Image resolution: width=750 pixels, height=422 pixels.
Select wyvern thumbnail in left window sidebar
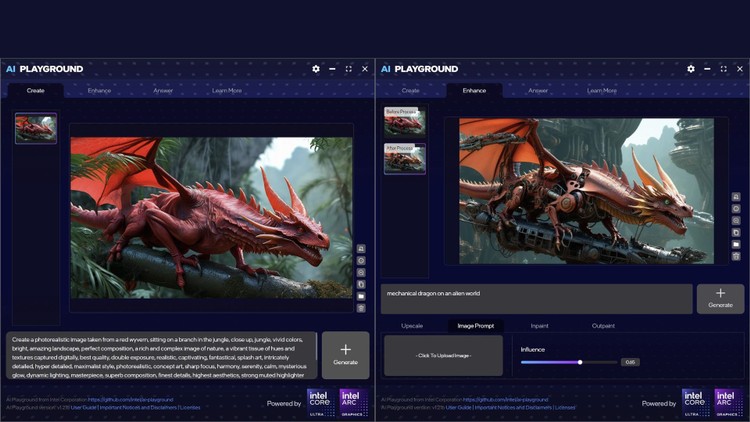pos(36,128)
